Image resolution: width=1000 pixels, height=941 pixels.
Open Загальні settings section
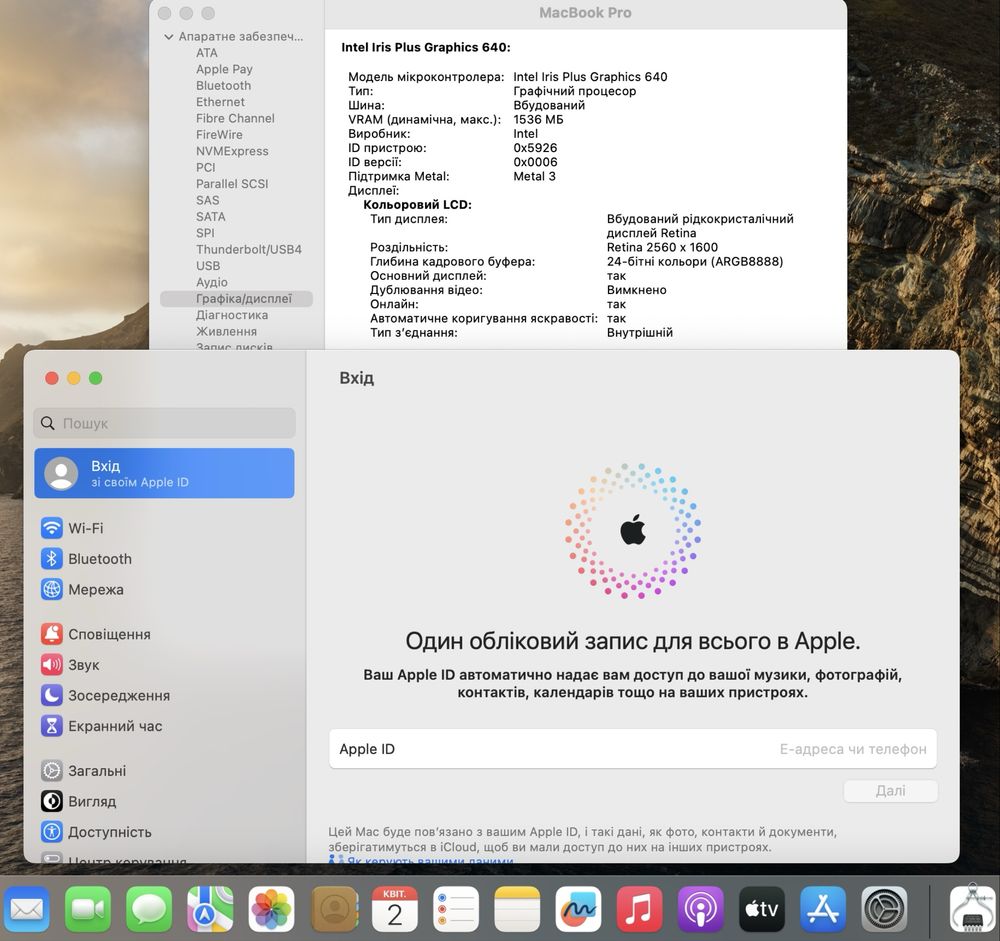[x=164, y=770]
